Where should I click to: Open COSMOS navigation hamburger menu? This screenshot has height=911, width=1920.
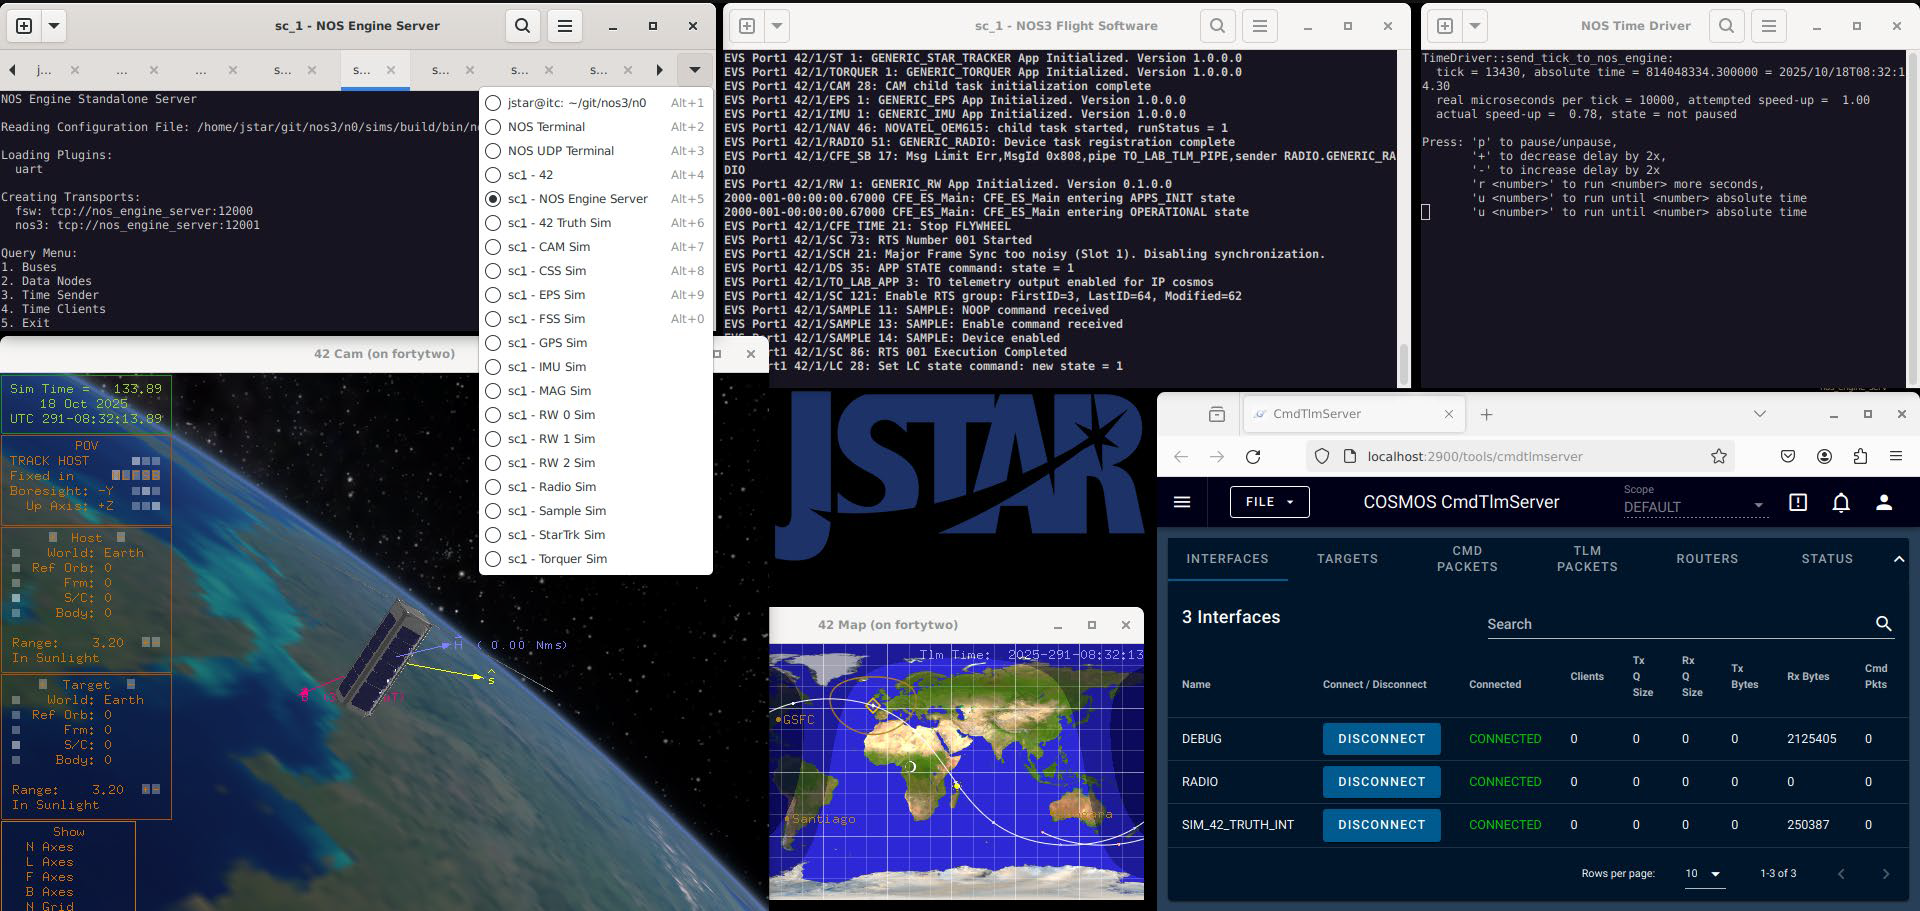[1182, 502]
